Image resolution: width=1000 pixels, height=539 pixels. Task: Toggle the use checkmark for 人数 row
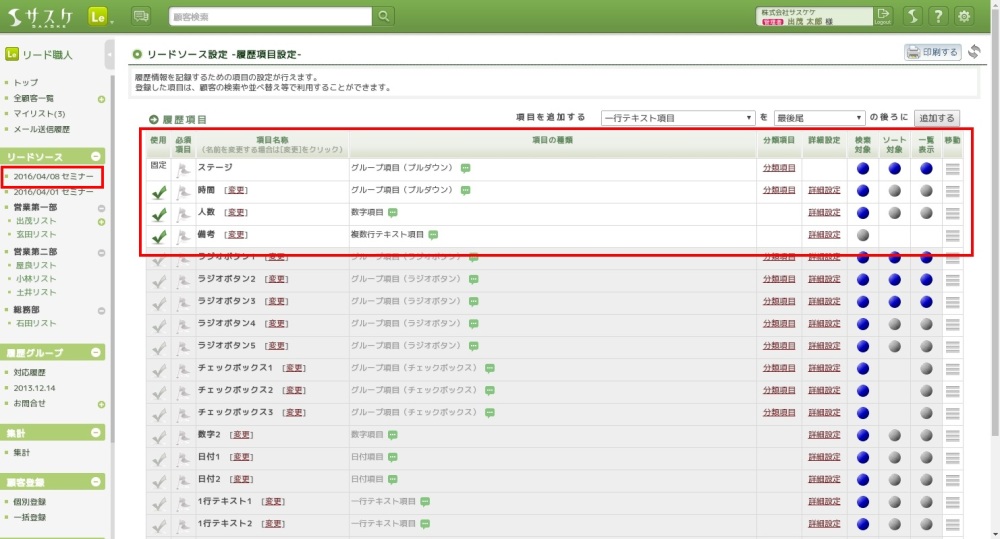click(158, 213)
